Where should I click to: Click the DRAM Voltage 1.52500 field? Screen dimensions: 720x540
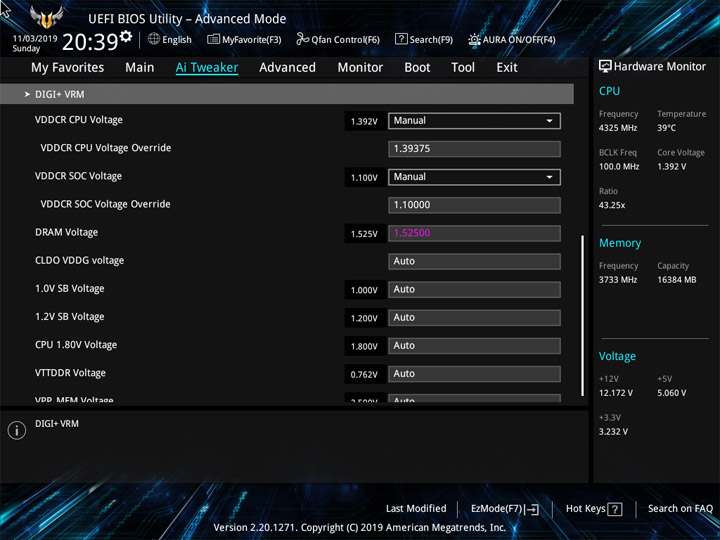pyautogui.click(x=474, y=233)
